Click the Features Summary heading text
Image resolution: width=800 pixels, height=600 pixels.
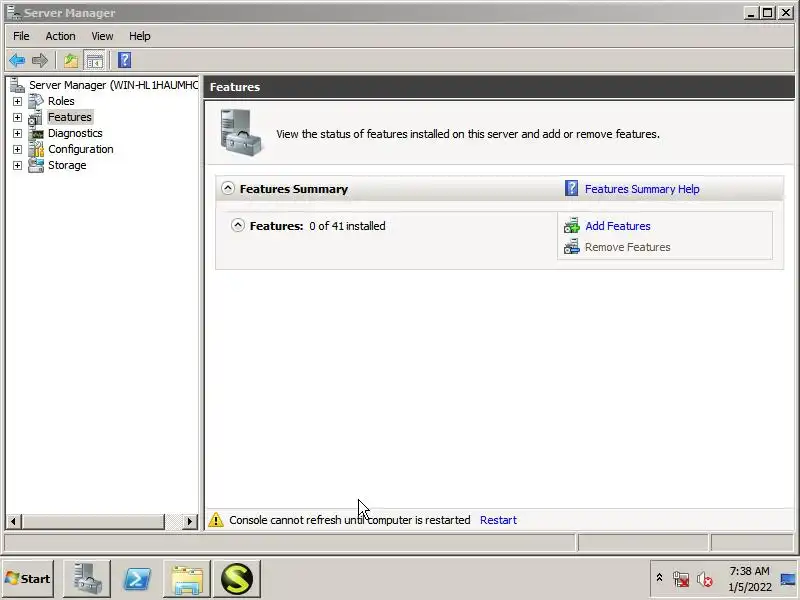pyautogui.click(x=293, y=189)
